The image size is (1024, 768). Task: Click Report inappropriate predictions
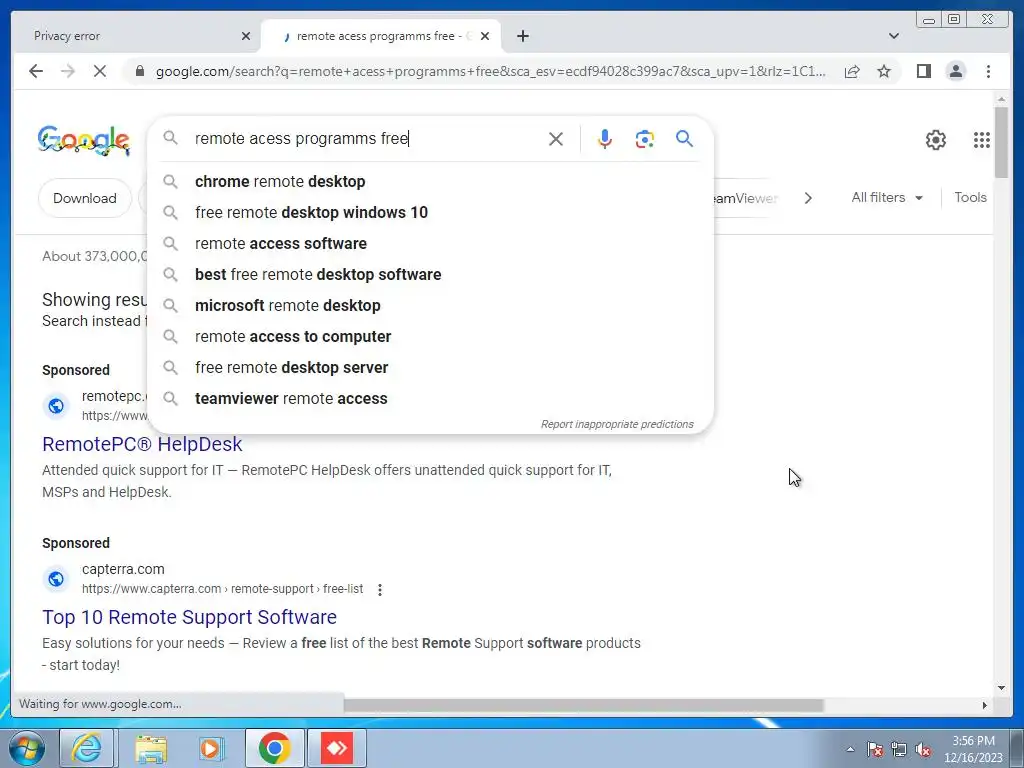[x=617, y=424]
